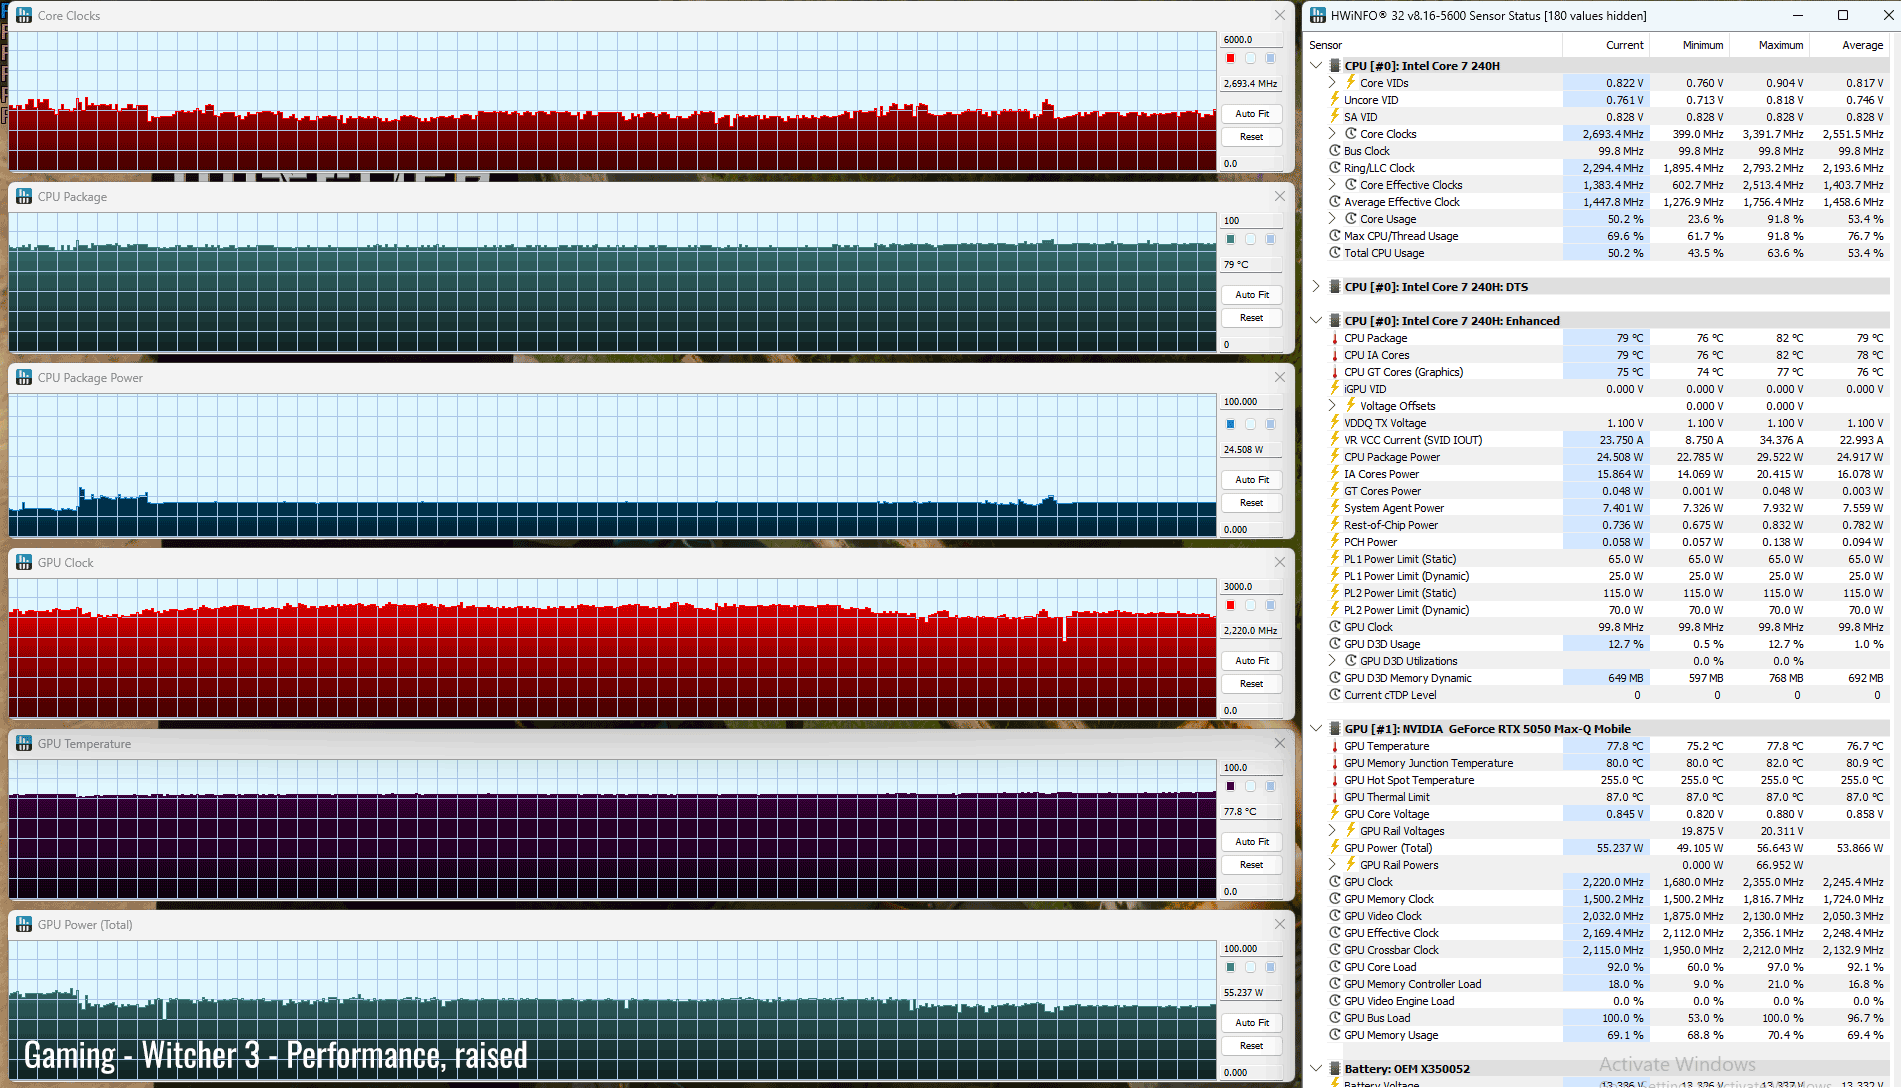Expand the Core Clocks sub-items in sensor list
This screenshot has height=1088, width=1901.
pyautogui.click(x=1332, y=134)
